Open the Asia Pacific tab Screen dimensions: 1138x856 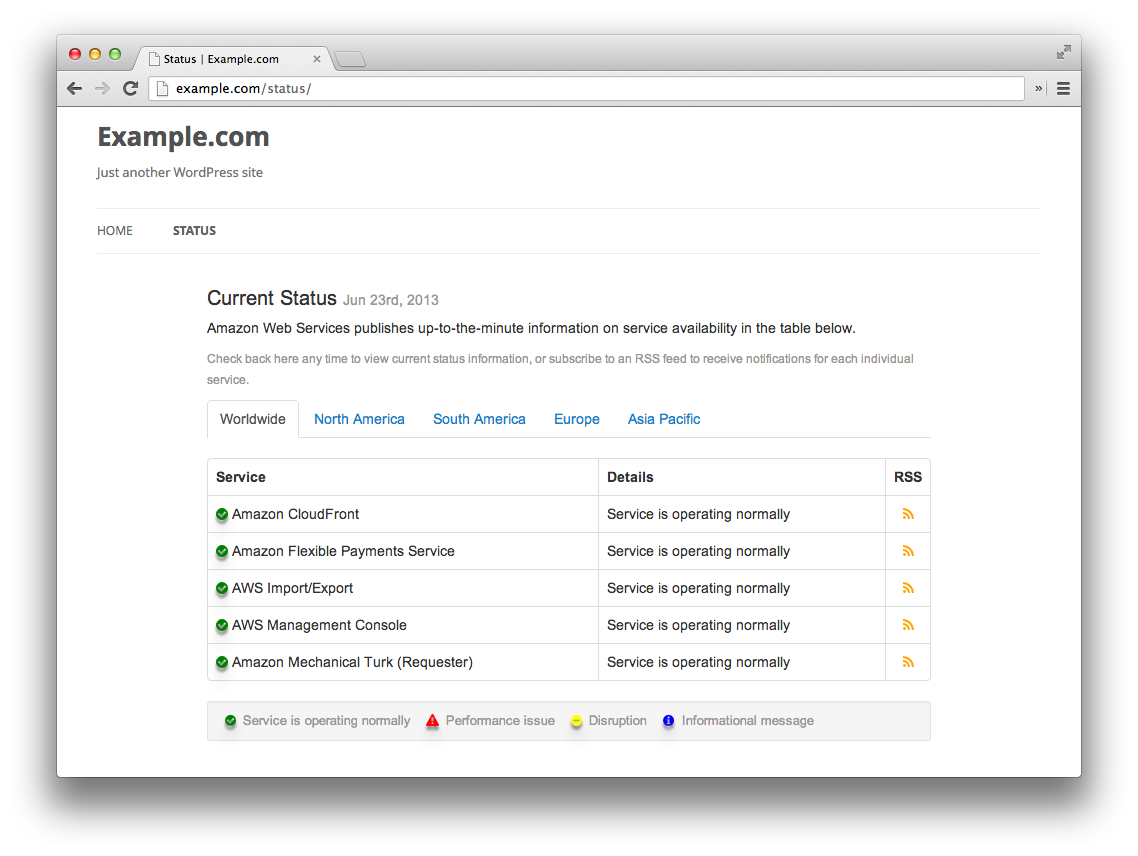click(664, 419)
